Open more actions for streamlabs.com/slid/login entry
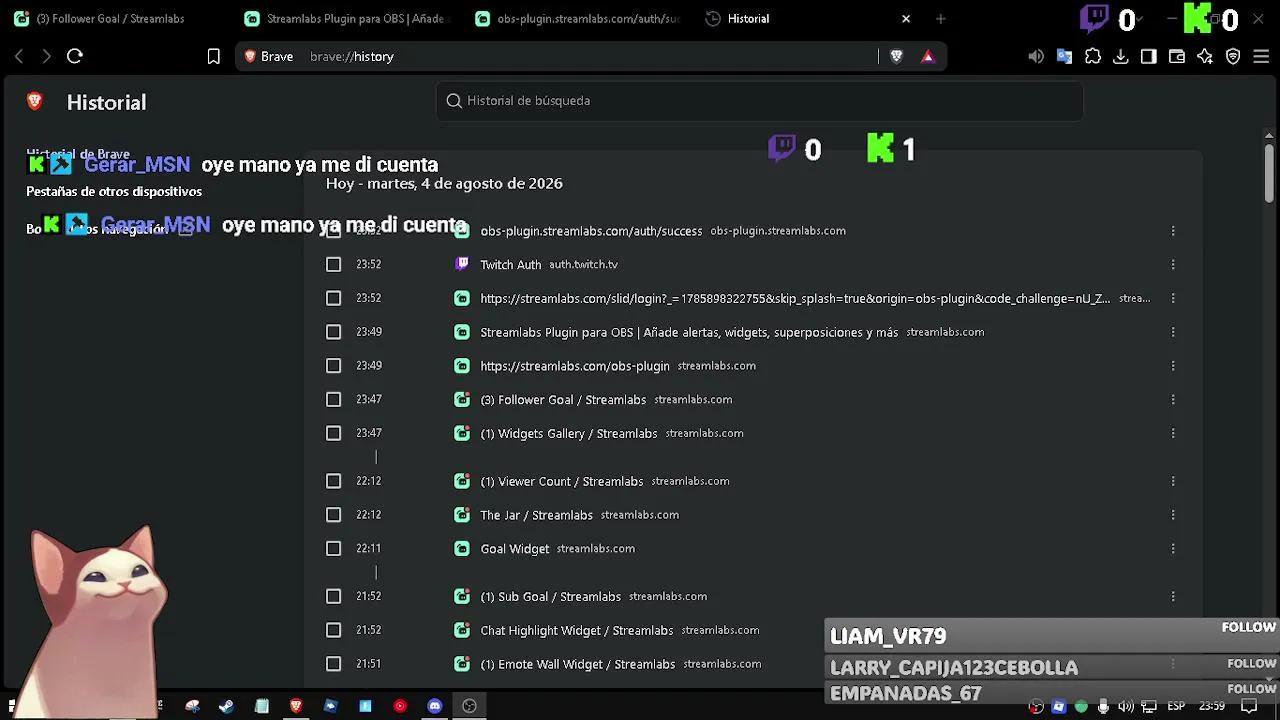 [1173, 298]
